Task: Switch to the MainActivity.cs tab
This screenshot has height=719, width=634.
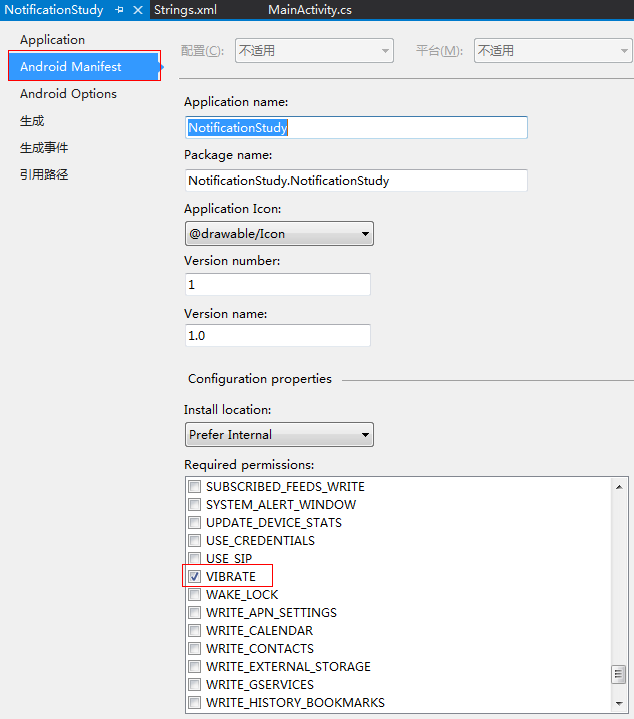Action: (310, 10)
